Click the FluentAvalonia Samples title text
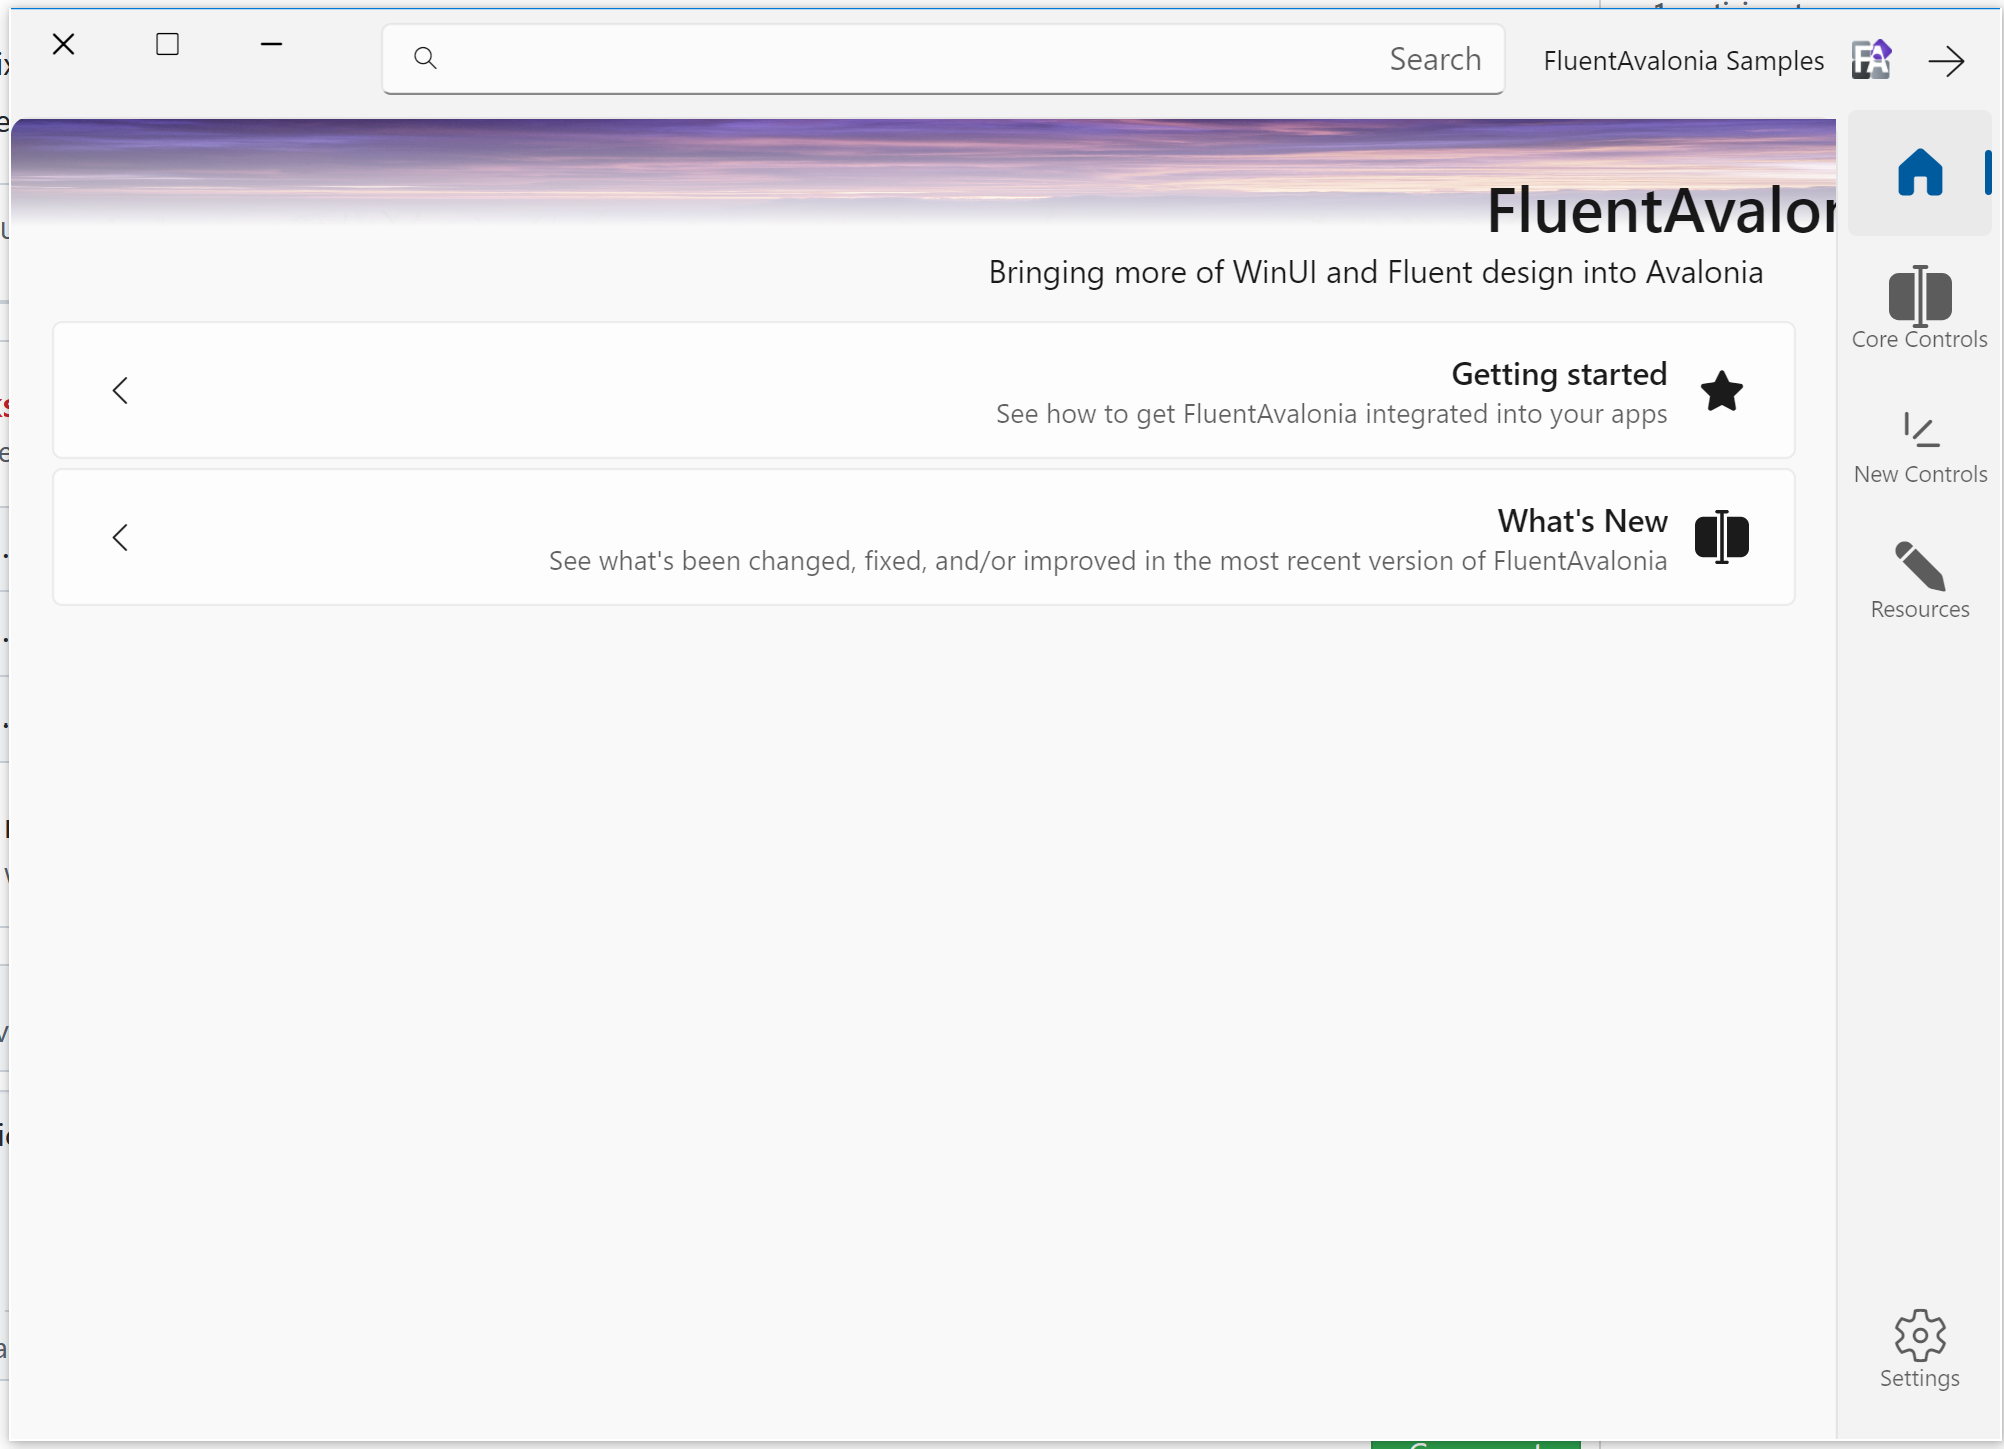 [x=1683, y=61]
